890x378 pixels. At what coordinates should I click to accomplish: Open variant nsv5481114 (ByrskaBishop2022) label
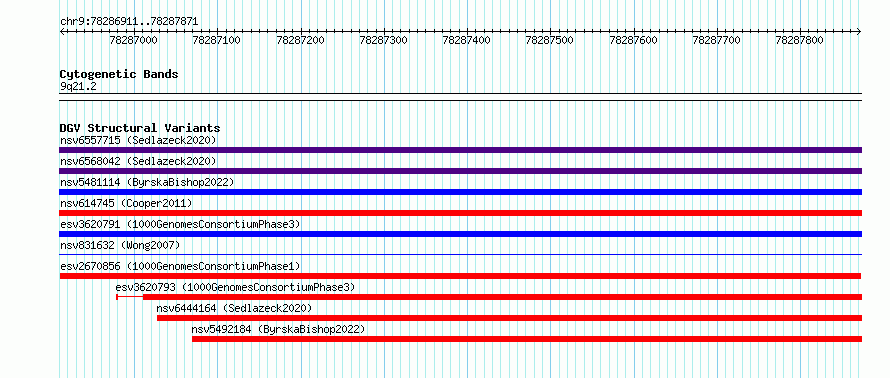click(147, 182)
